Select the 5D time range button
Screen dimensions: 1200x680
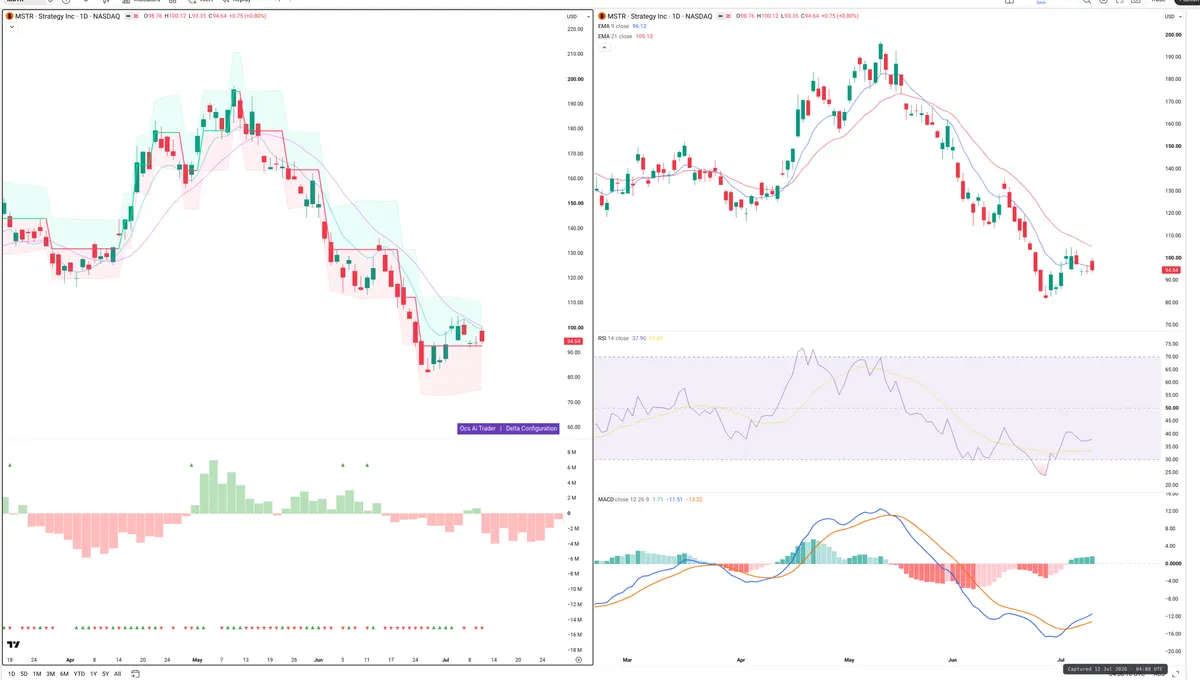click(x=23, y=674)
